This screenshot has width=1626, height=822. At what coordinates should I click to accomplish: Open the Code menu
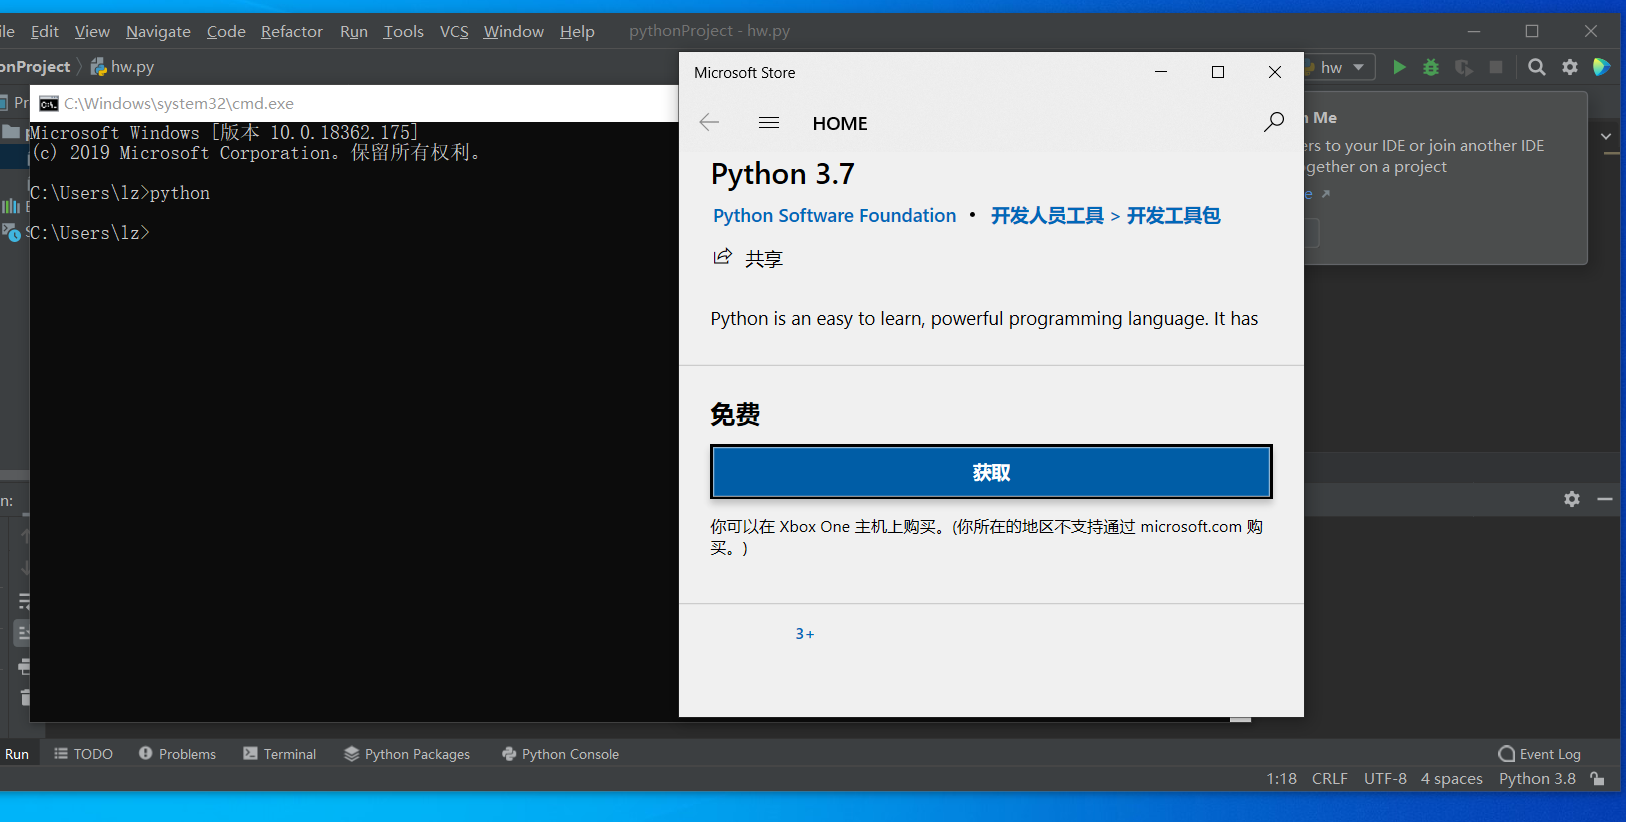(x=226, y=32)
